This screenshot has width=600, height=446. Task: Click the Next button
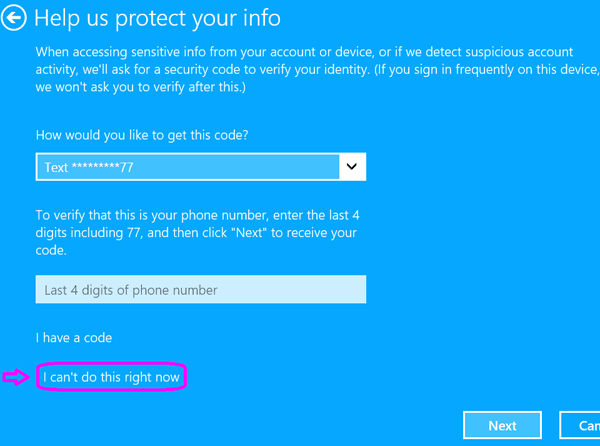pyautogui.click(x=502, y=425)
